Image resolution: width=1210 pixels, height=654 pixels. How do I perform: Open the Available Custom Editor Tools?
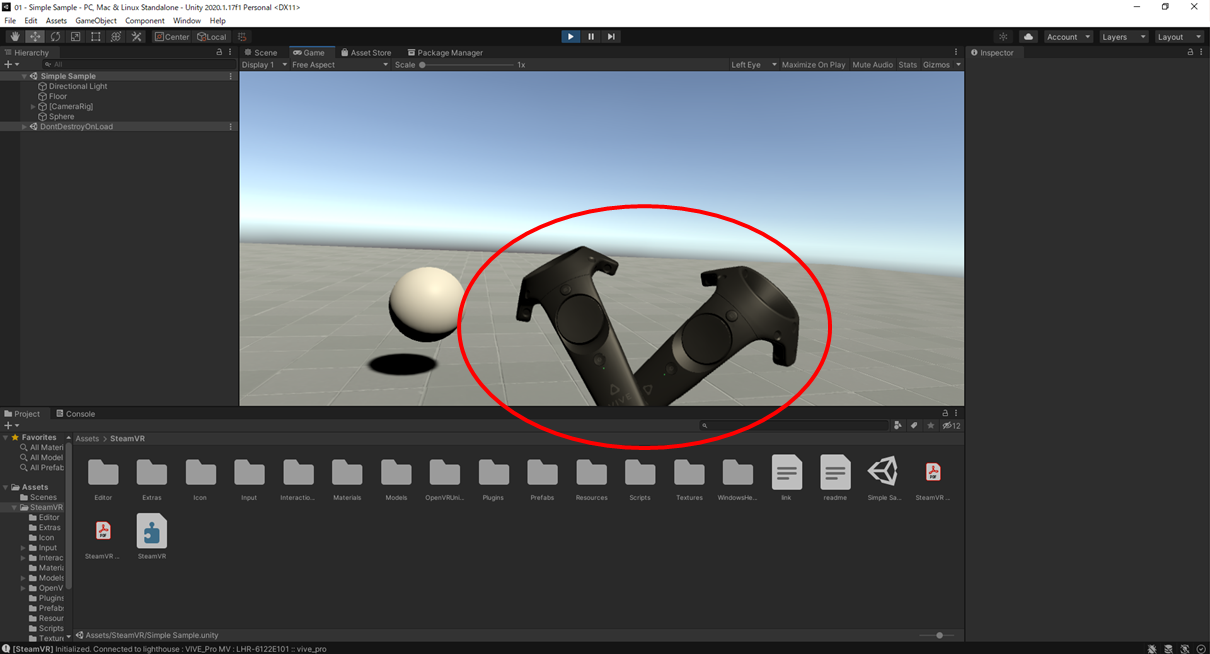point(137,35)
